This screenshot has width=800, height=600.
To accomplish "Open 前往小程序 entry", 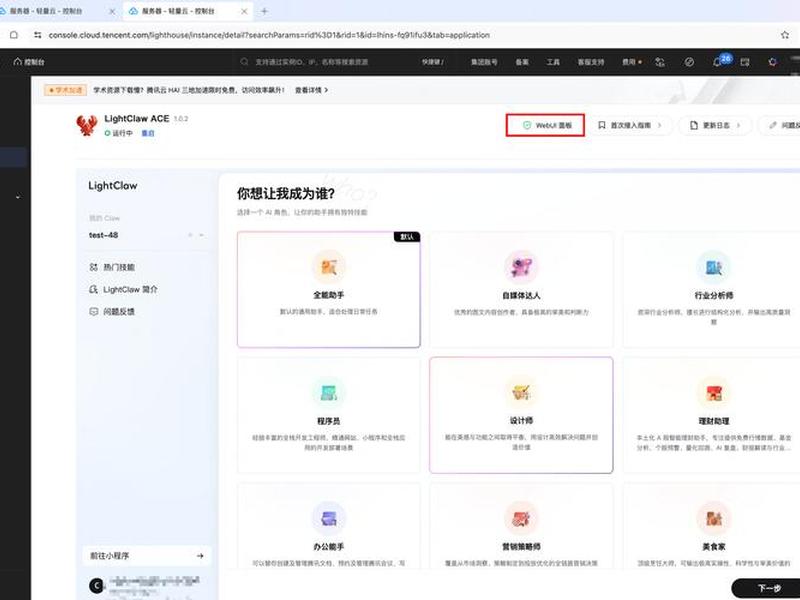I will click(x=146, y=556).
